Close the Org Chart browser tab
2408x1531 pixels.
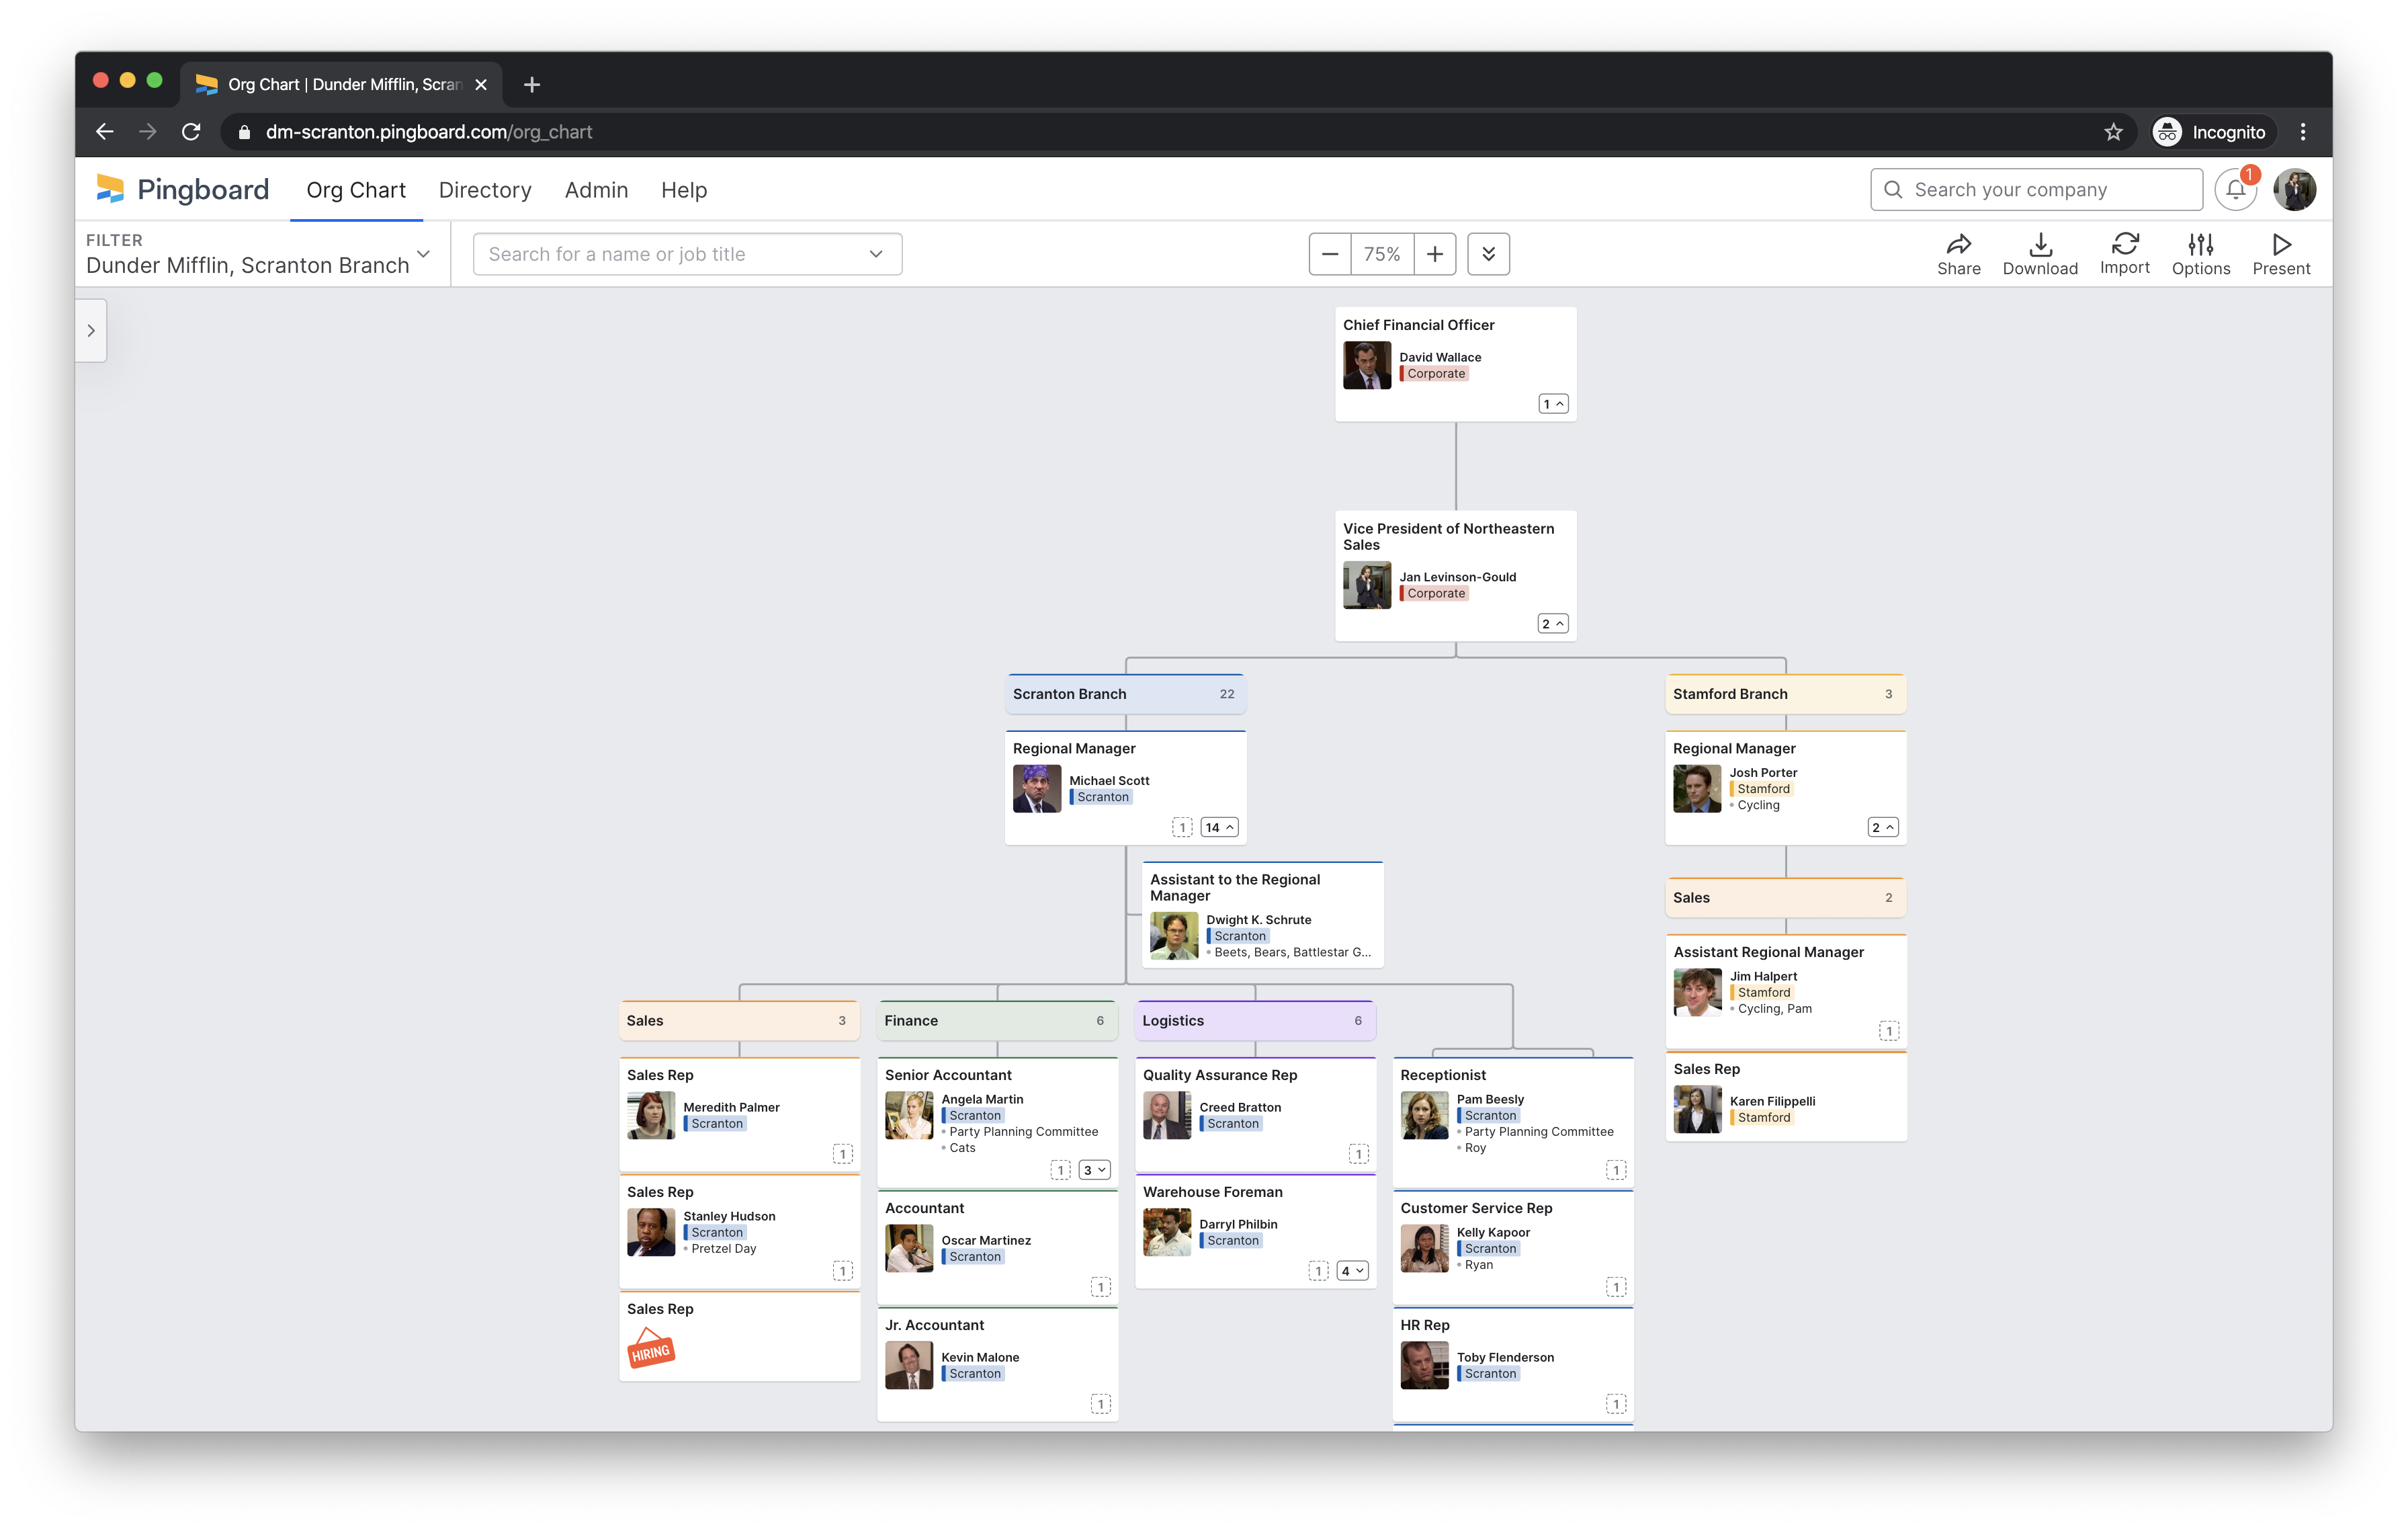coord(481,85)
